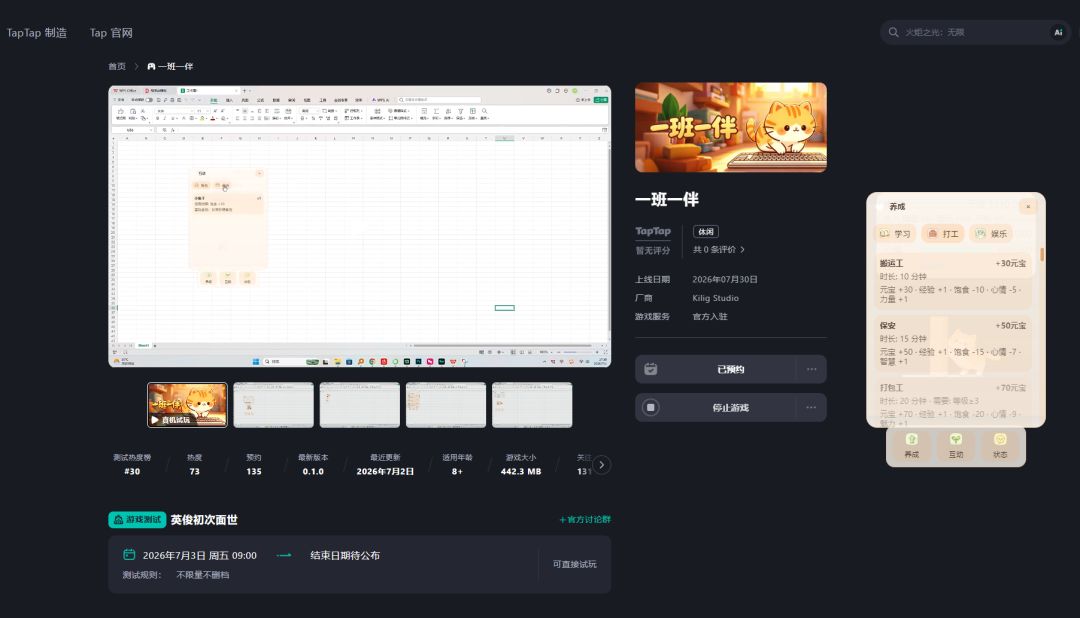The image size is (1080, 618).
Task: Click the search magnifier icon
Action: [x=893, y=32]
